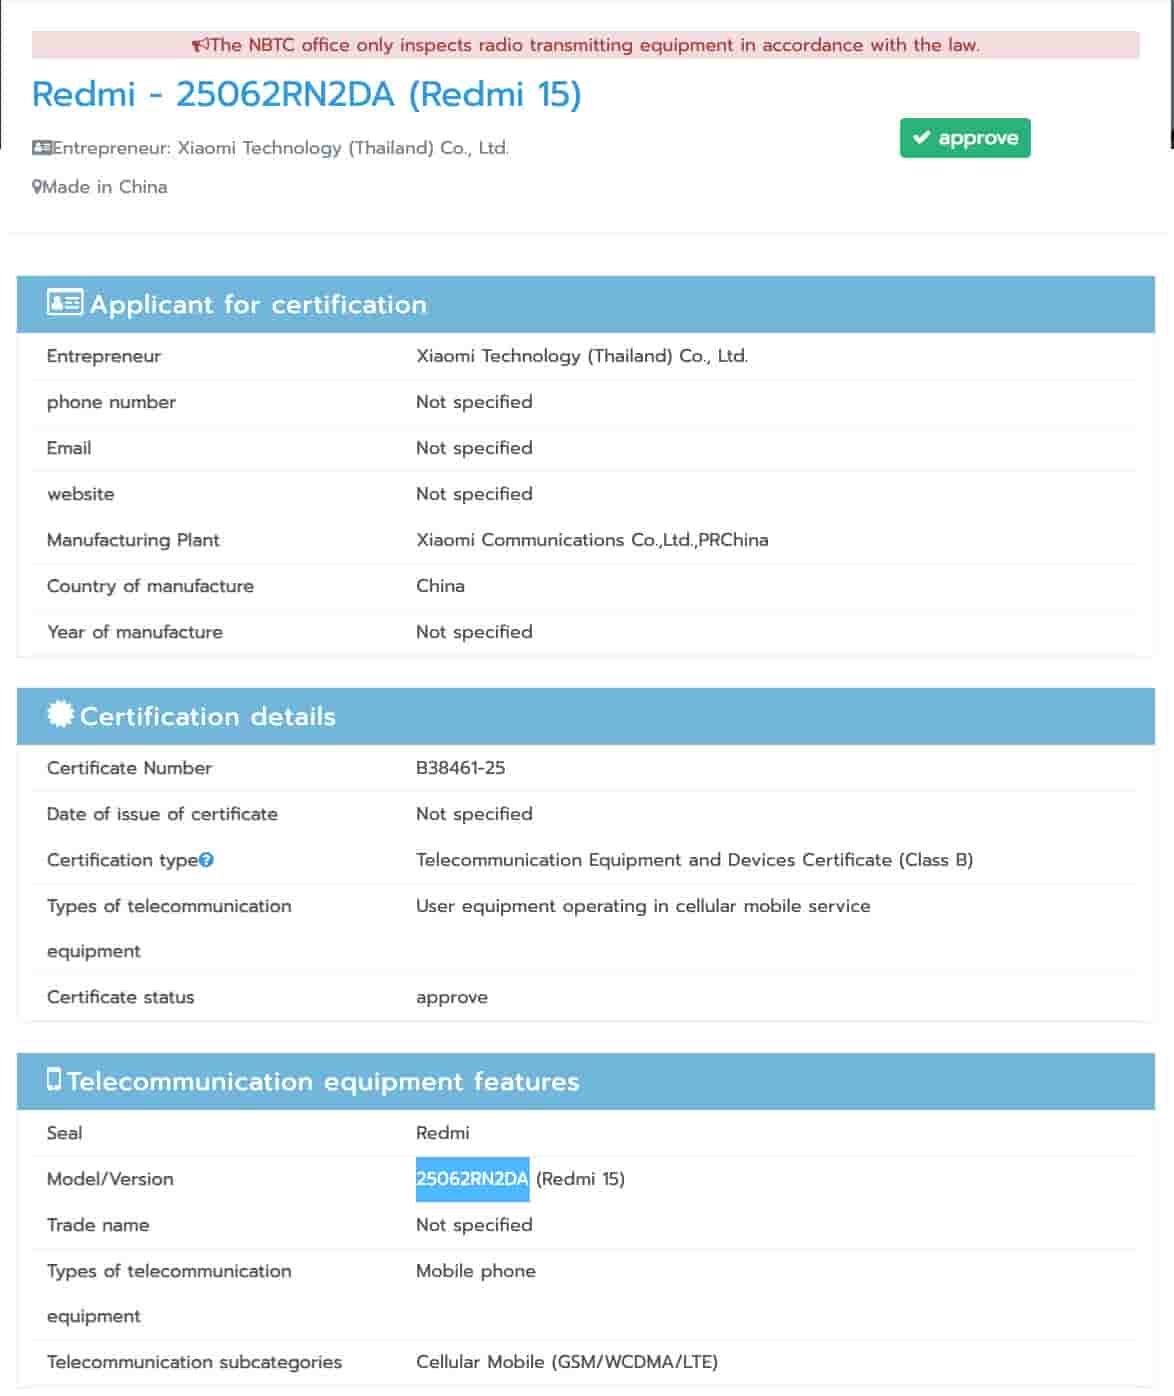Click the Certificate status approve value
Viewport: 1174px width, 1396px height.
click(x=452, y=997)
